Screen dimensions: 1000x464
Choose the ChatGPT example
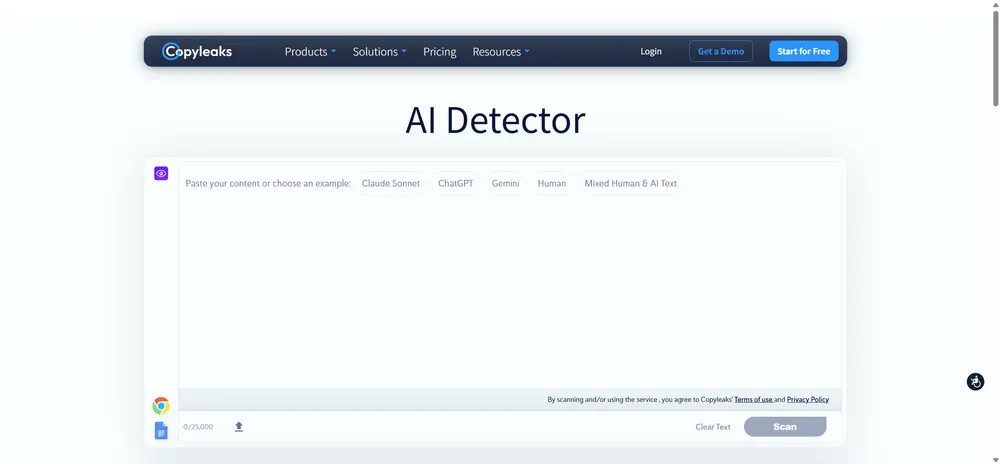(456, 183)
